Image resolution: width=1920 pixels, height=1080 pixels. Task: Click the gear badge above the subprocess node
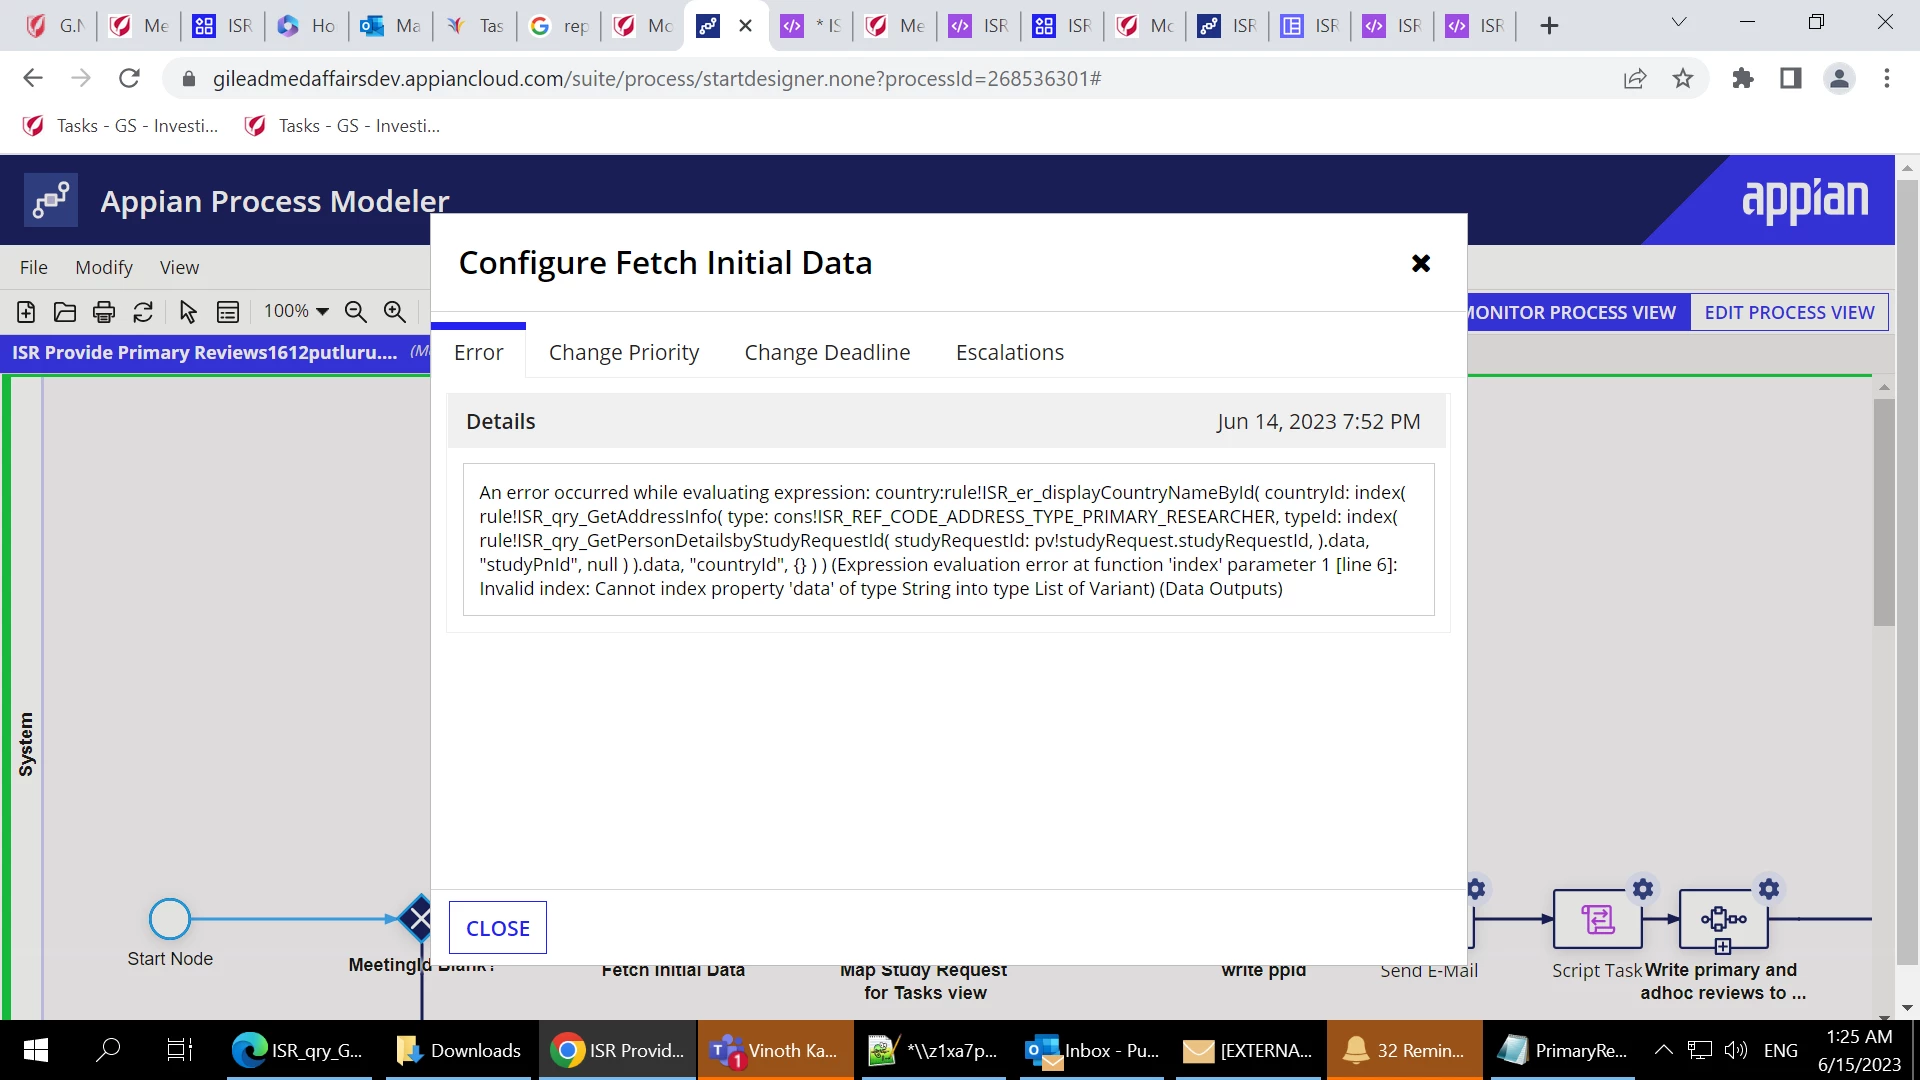[1769, 889]
